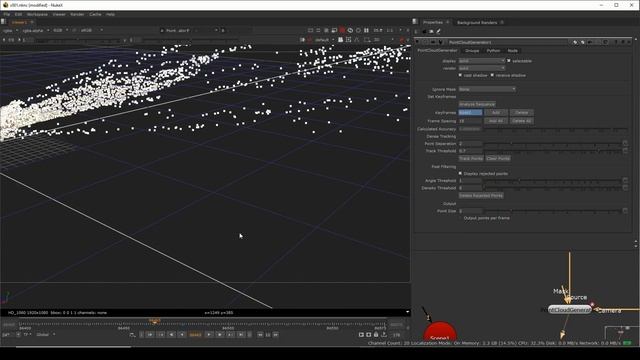Click the Add All button
This screenshot has height=360, width=640.
point(496,121)
